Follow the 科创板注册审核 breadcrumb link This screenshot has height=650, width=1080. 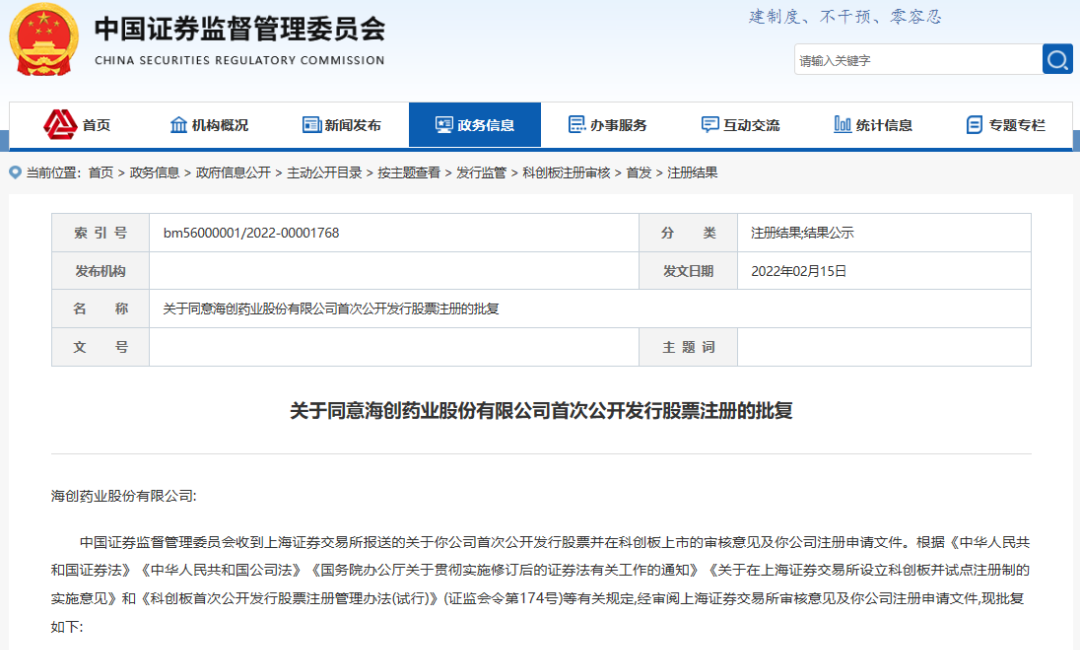(x=566, y=173)
